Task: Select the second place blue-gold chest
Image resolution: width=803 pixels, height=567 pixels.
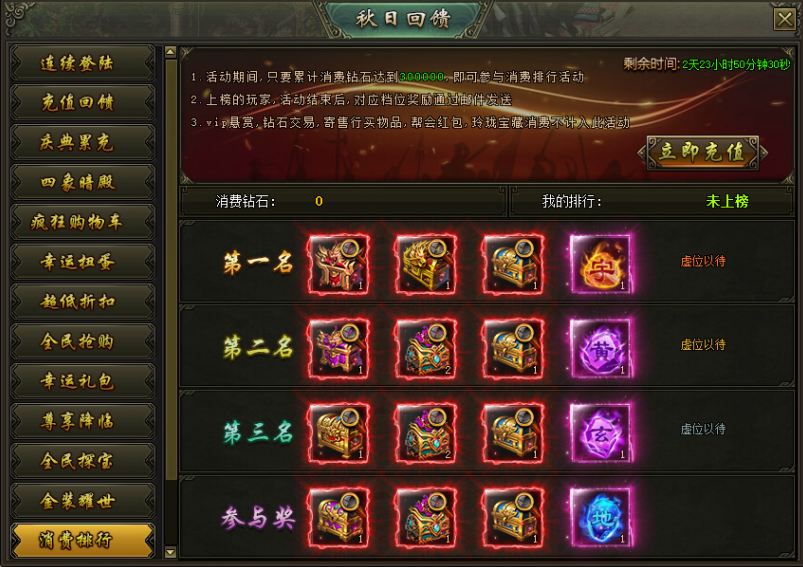Action: tap(513, 348)
